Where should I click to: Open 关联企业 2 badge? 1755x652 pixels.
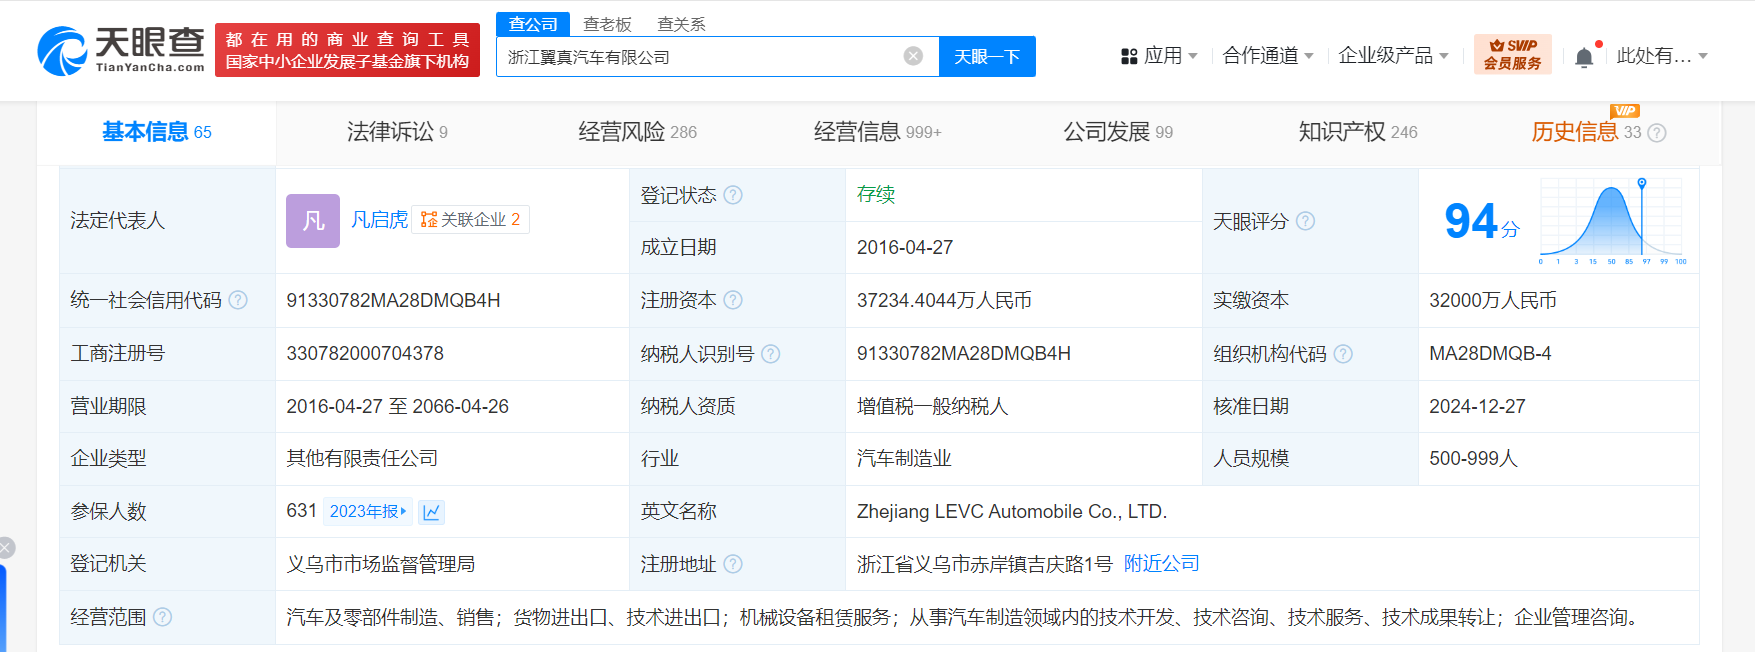click(470, 220)
